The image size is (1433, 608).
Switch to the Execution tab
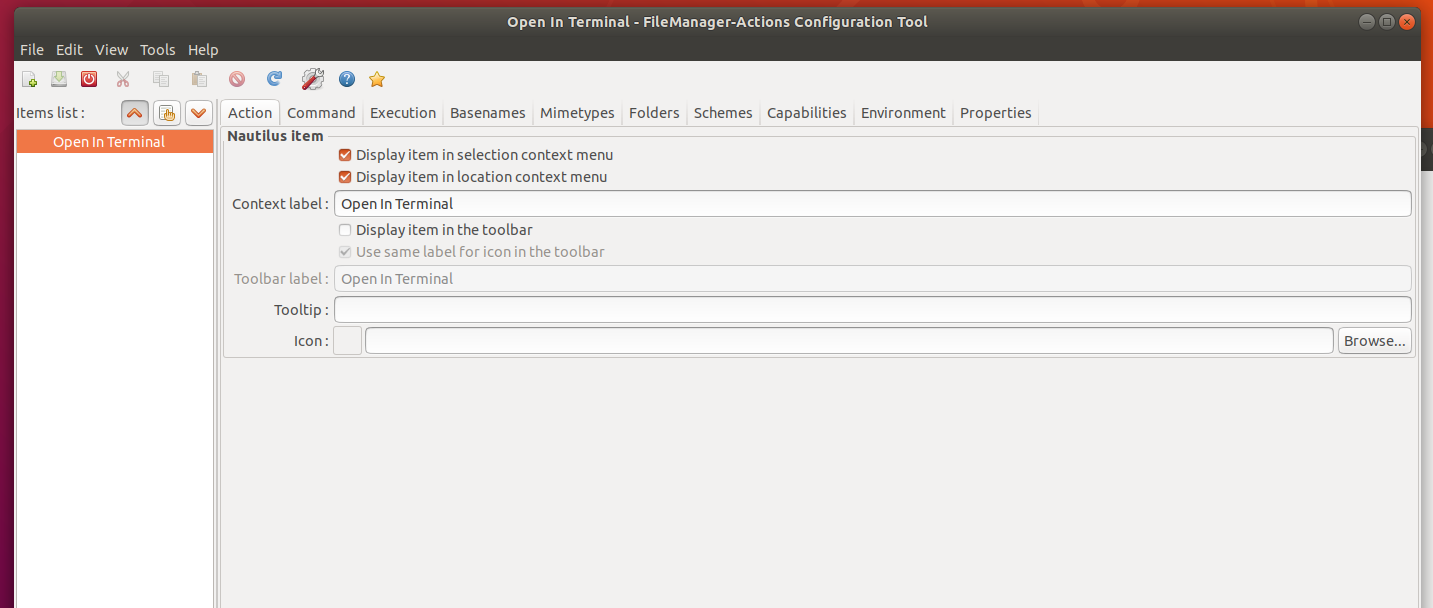coord(403,113)
